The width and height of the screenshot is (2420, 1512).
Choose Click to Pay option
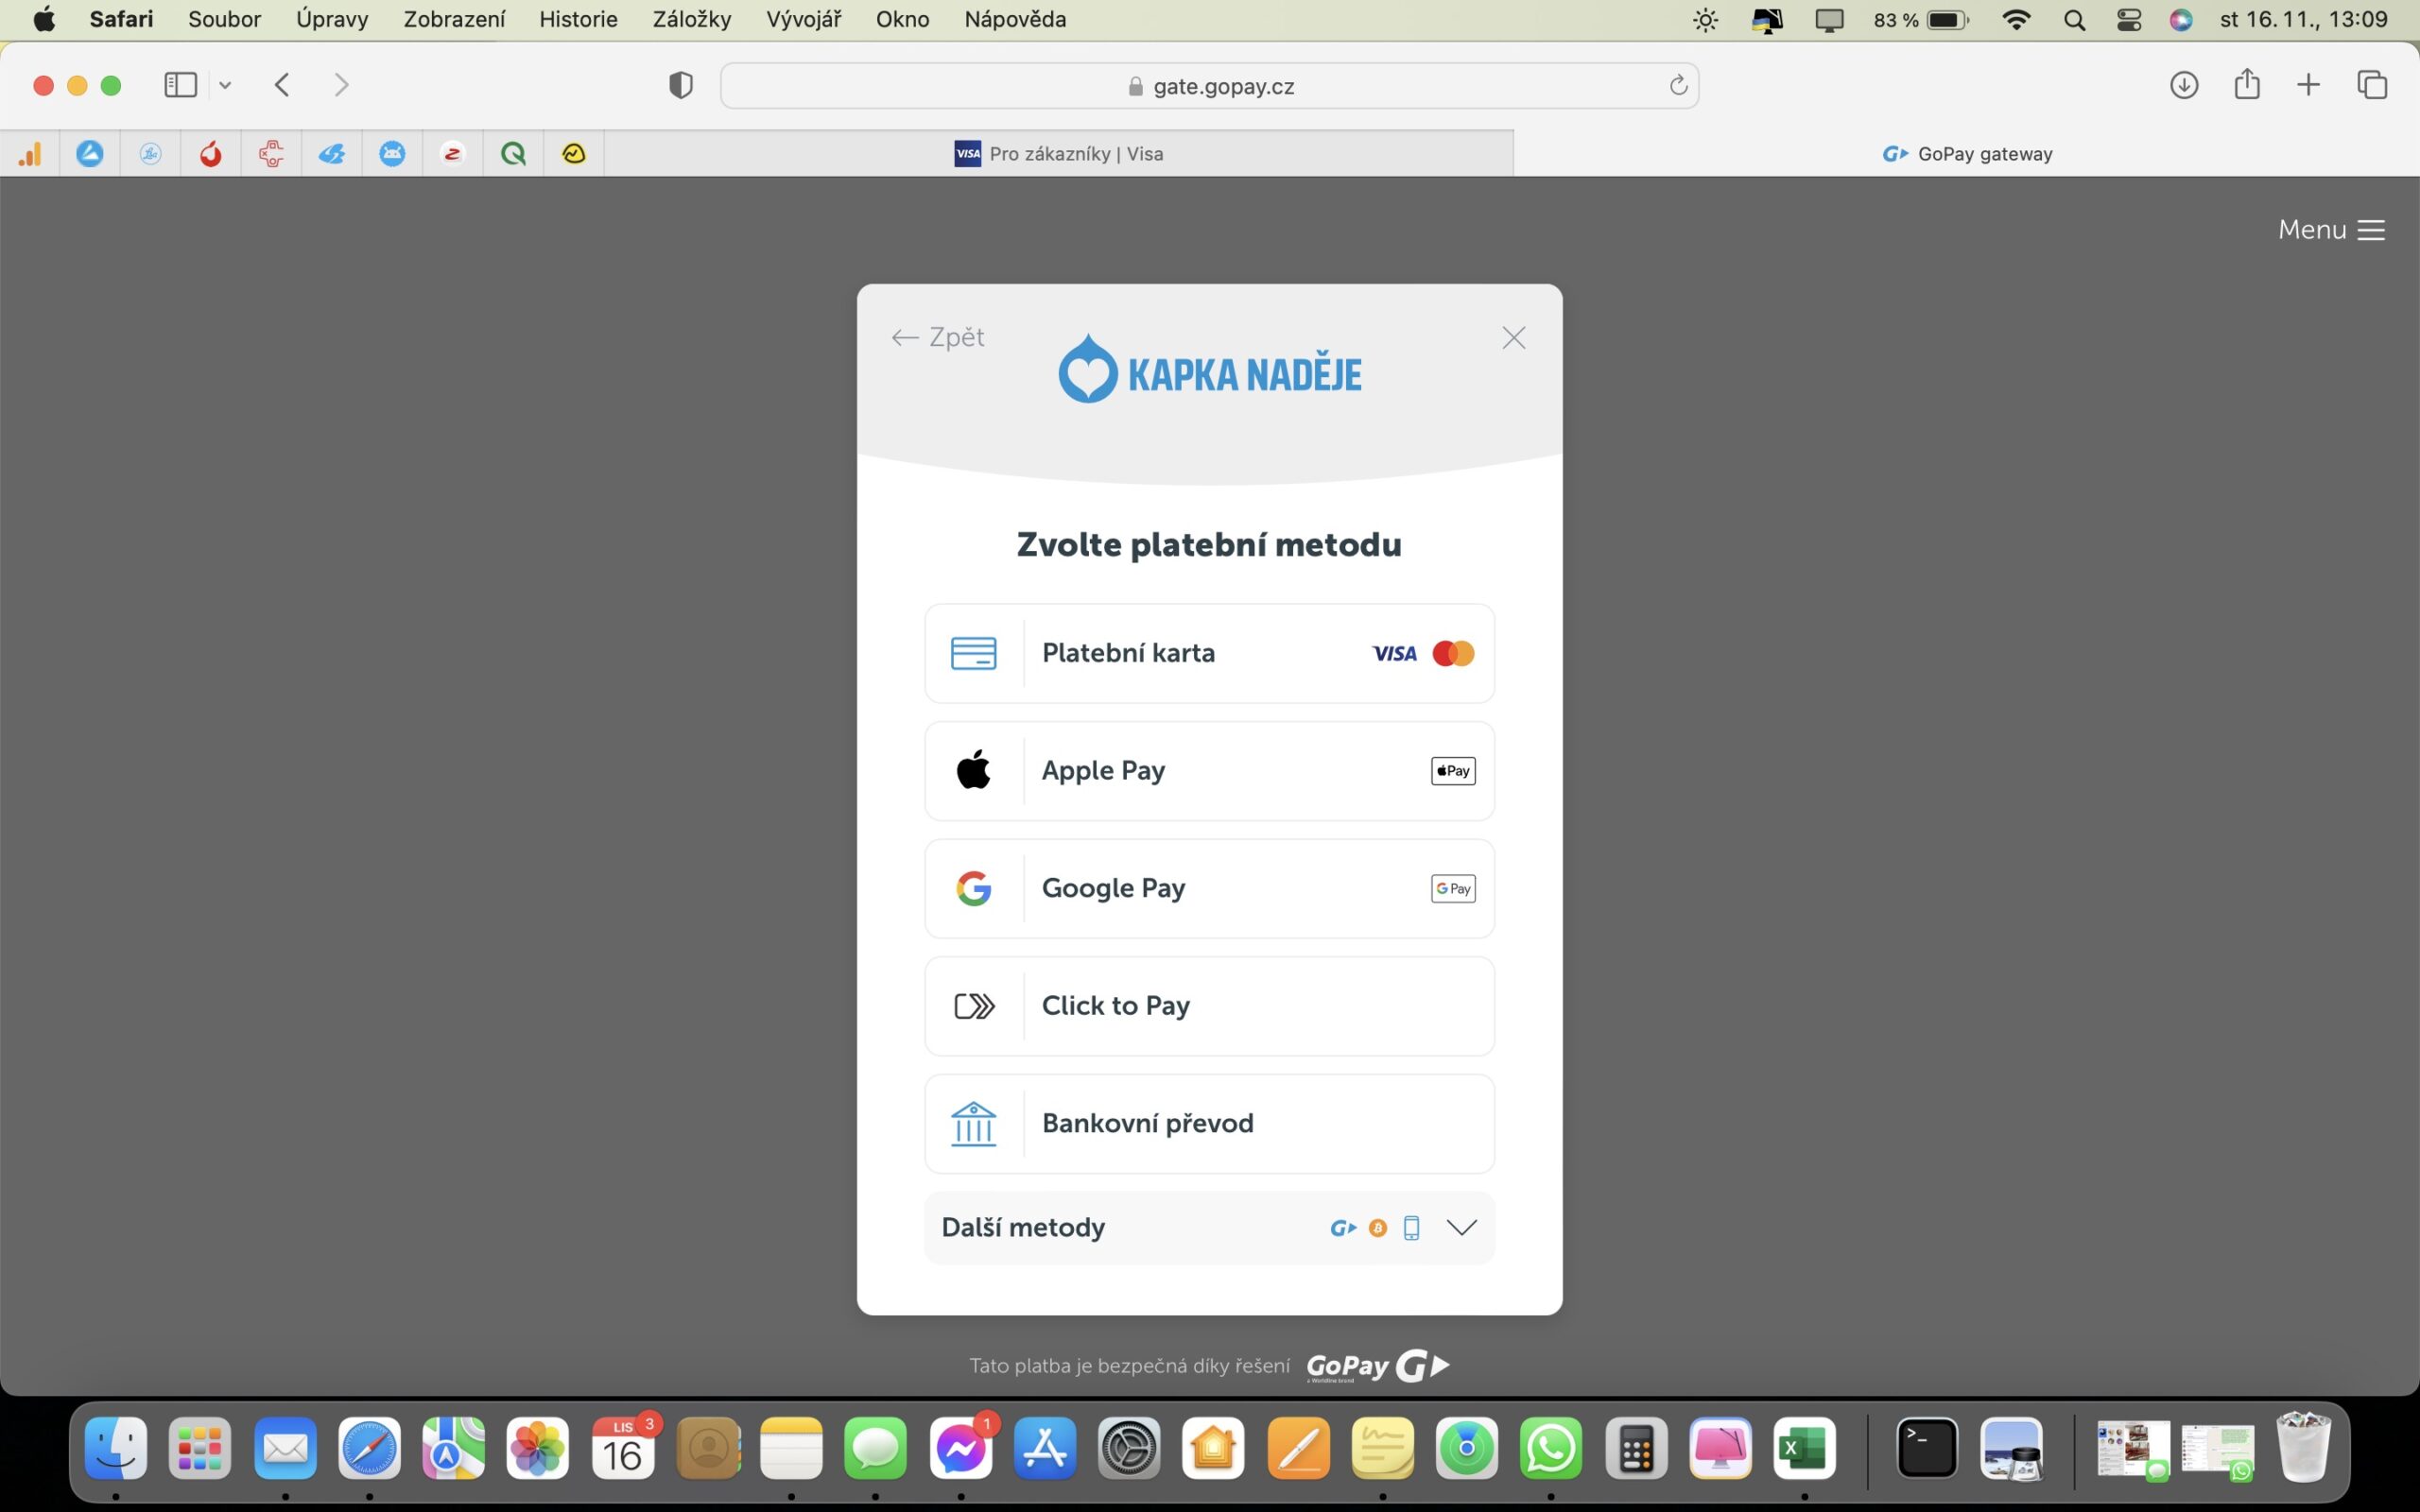[x=1208, y=1006]
